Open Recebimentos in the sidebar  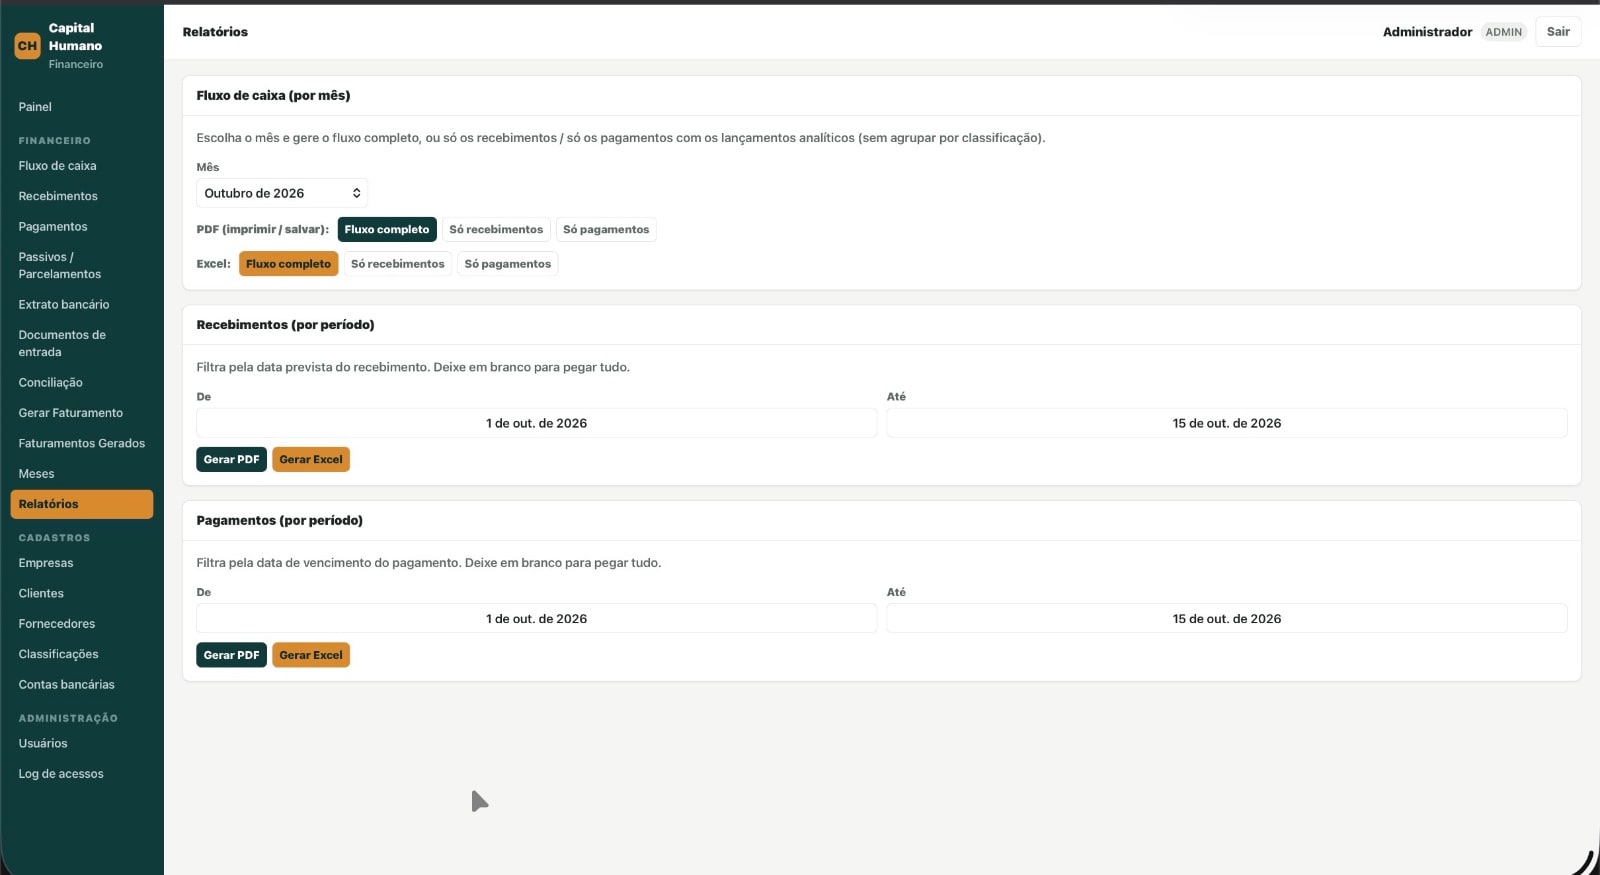82,196
